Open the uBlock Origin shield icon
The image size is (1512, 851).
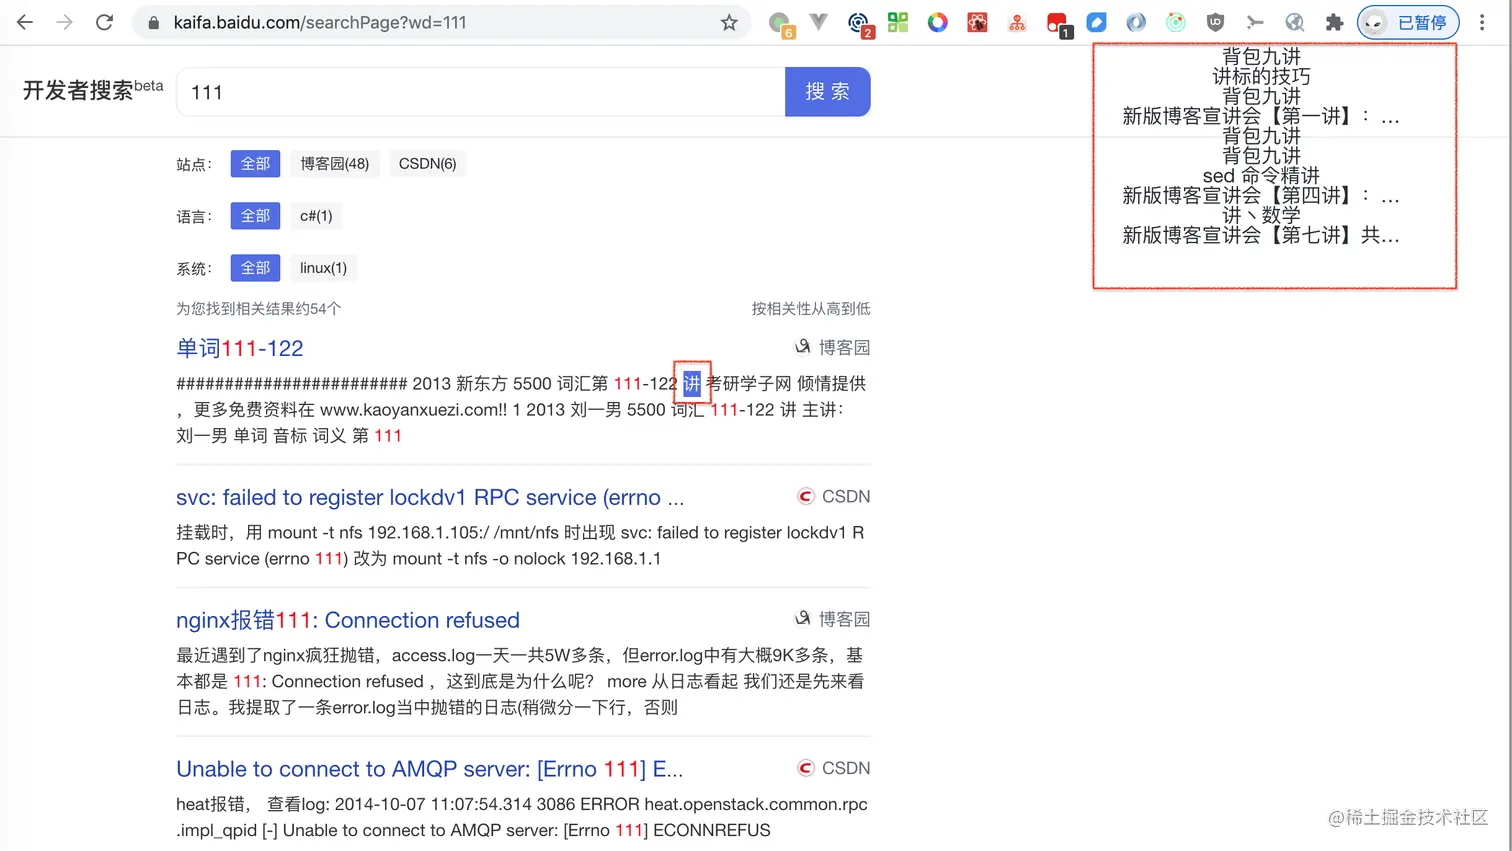1215,22
